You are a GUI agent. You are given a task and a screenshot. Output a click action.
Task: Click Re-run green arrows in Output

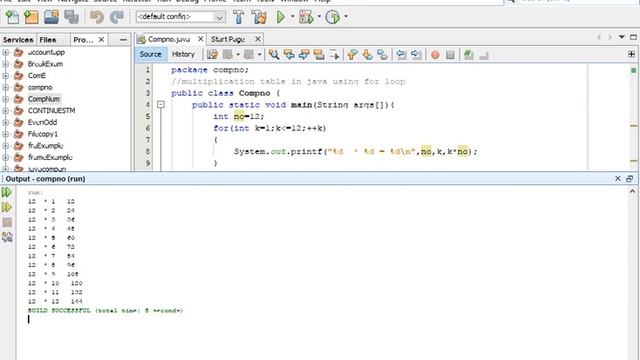click(x=7, y=192)
